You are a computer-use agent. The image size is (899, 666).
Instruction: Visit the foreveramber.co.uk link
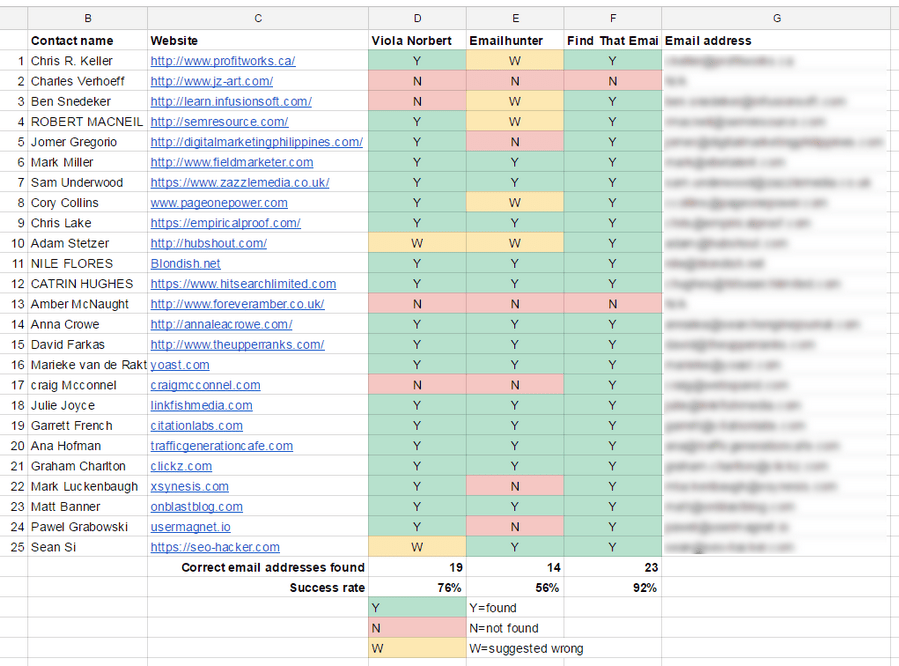[x=237, y=304]
